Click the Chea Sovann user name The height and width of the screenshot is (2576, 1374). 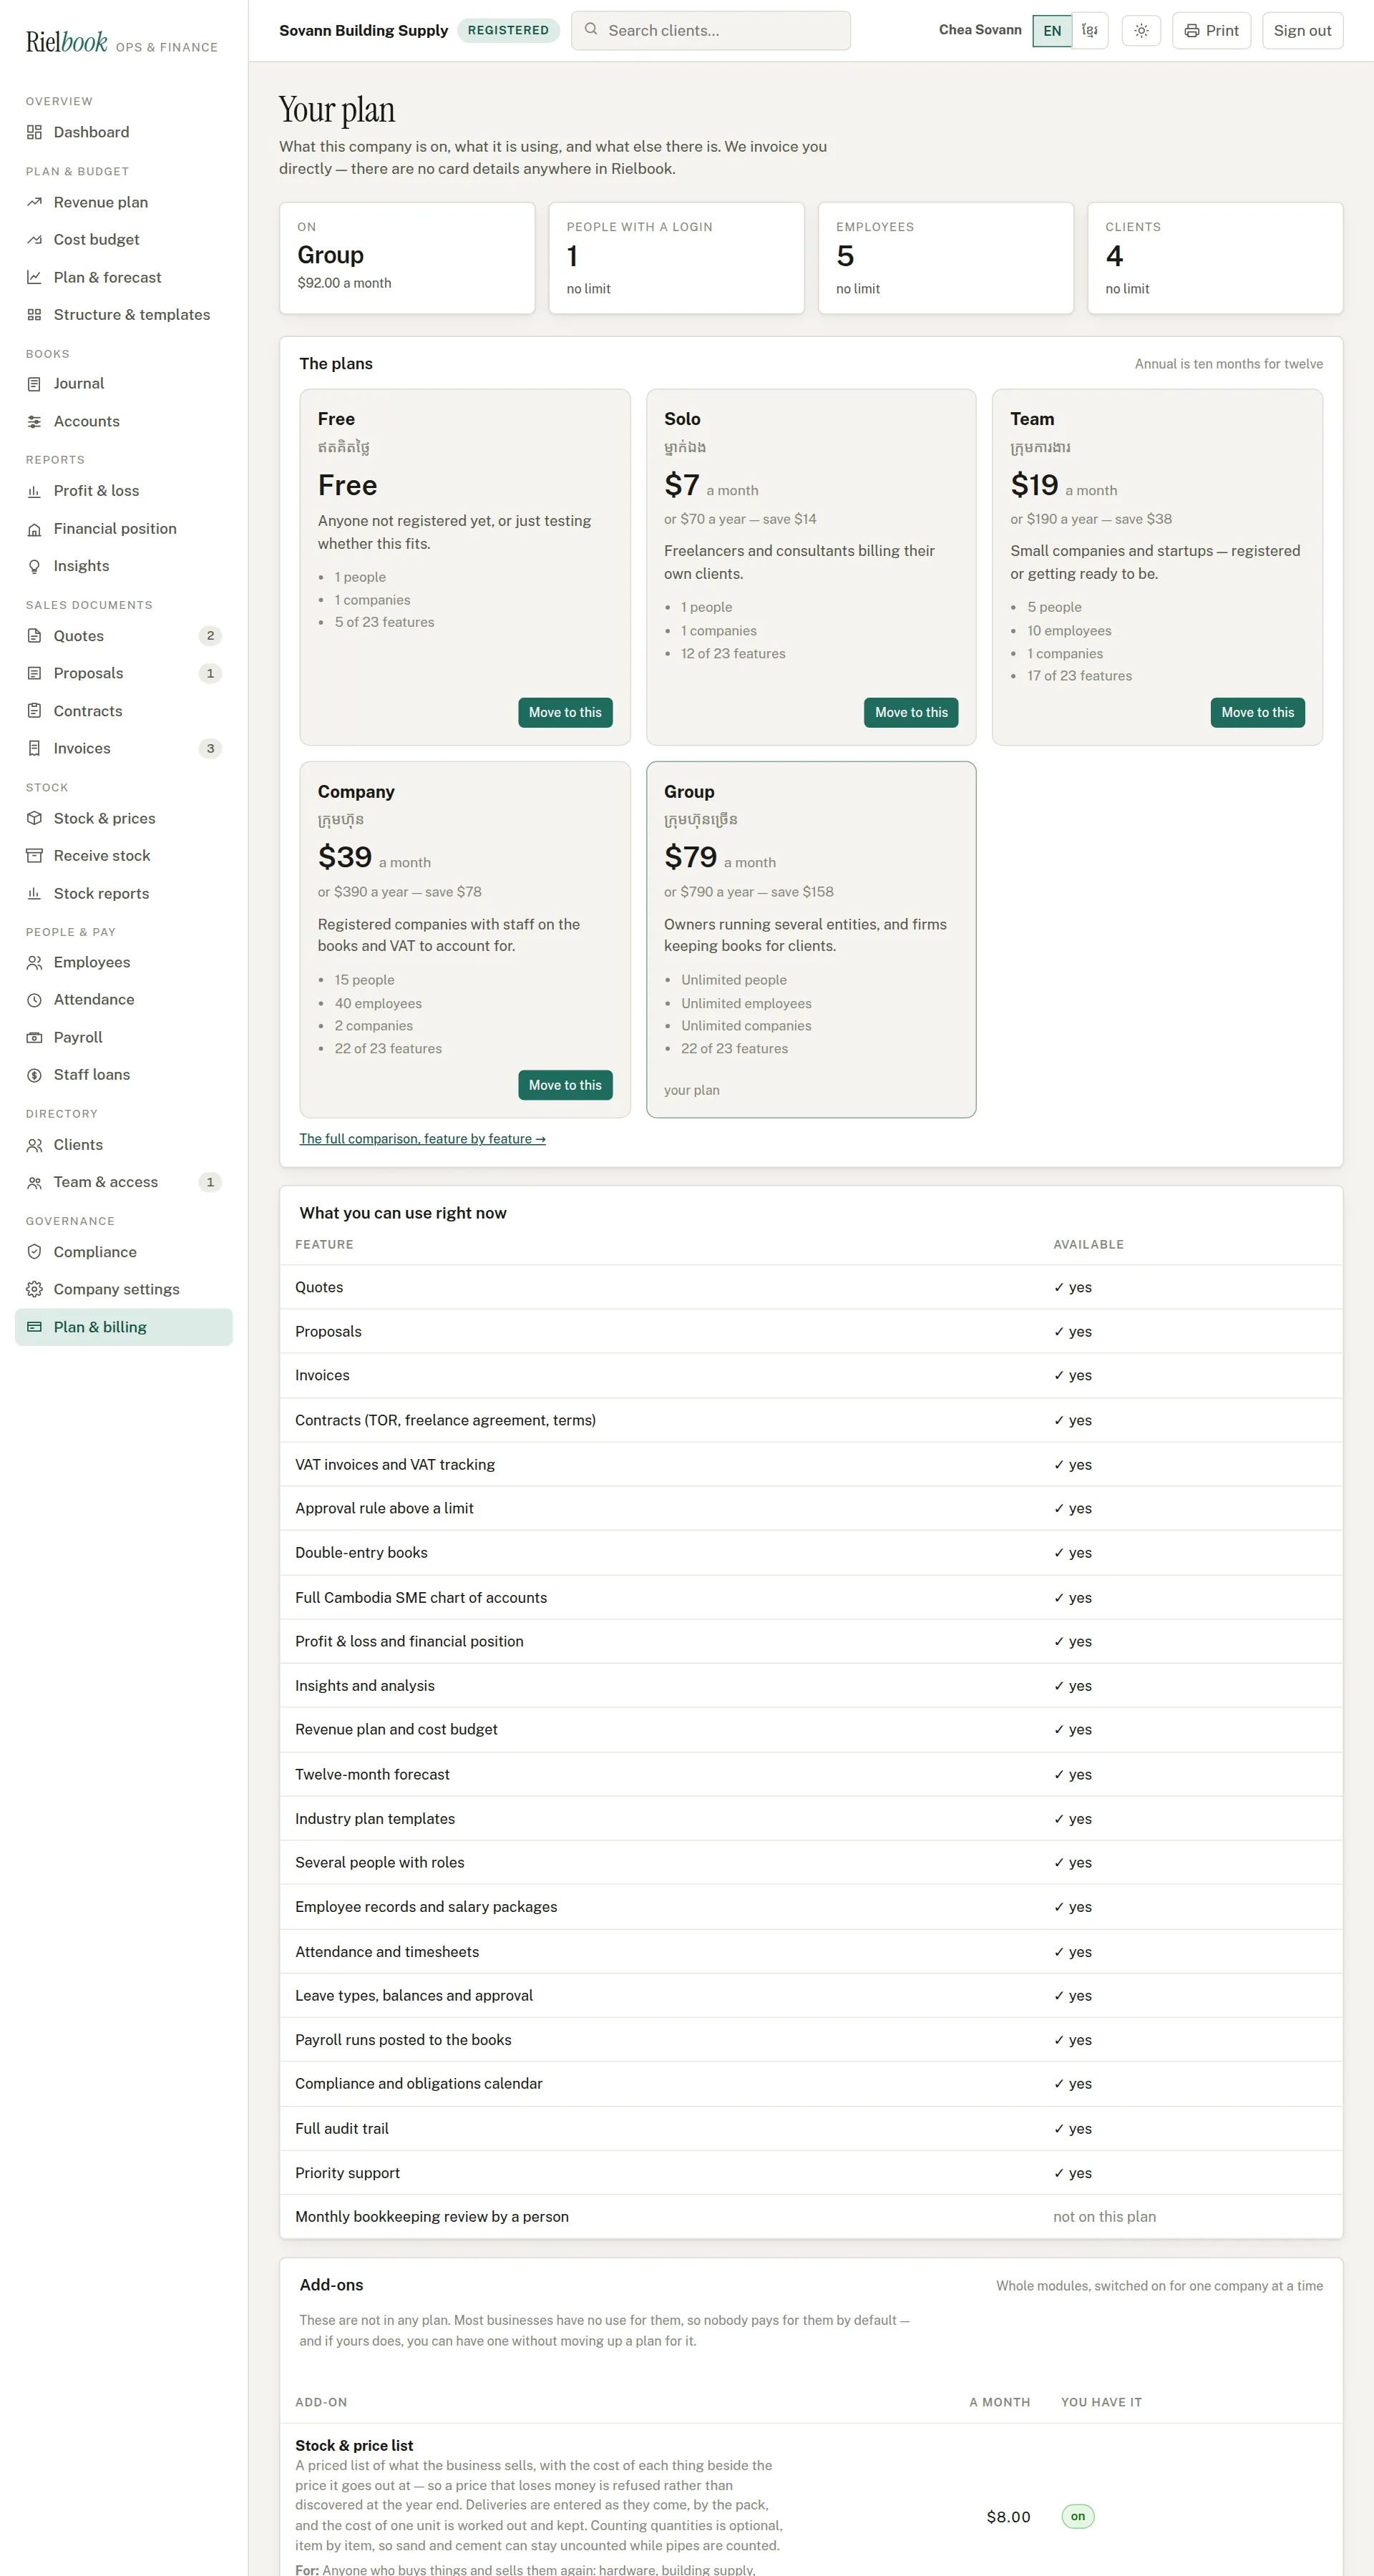[979, 30]
